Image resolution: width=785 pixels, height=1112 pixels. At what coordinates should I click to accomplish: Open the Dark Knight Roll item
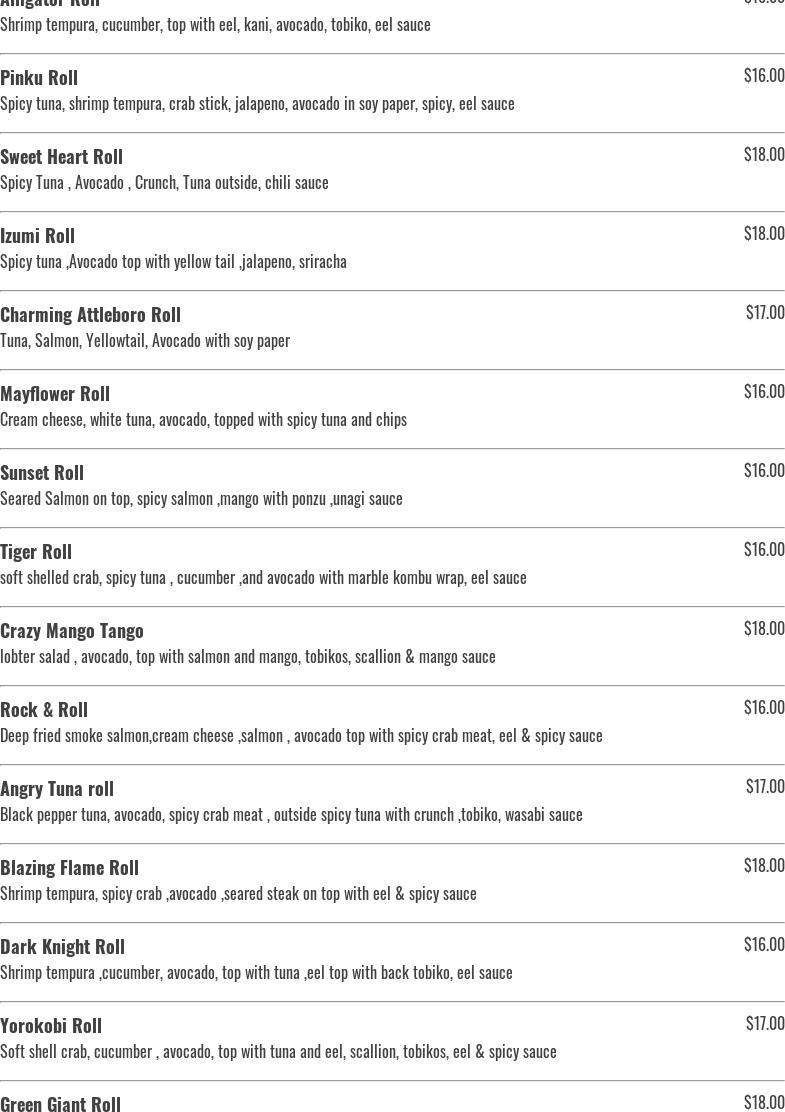[x=62, y=946]
